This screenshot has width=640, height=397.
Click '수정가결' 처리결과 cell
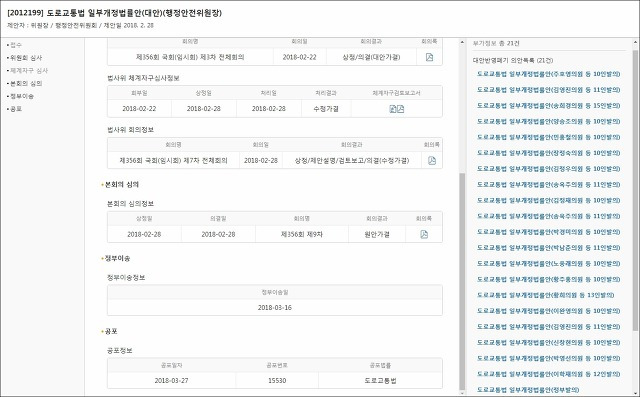[x=326, y=109]
